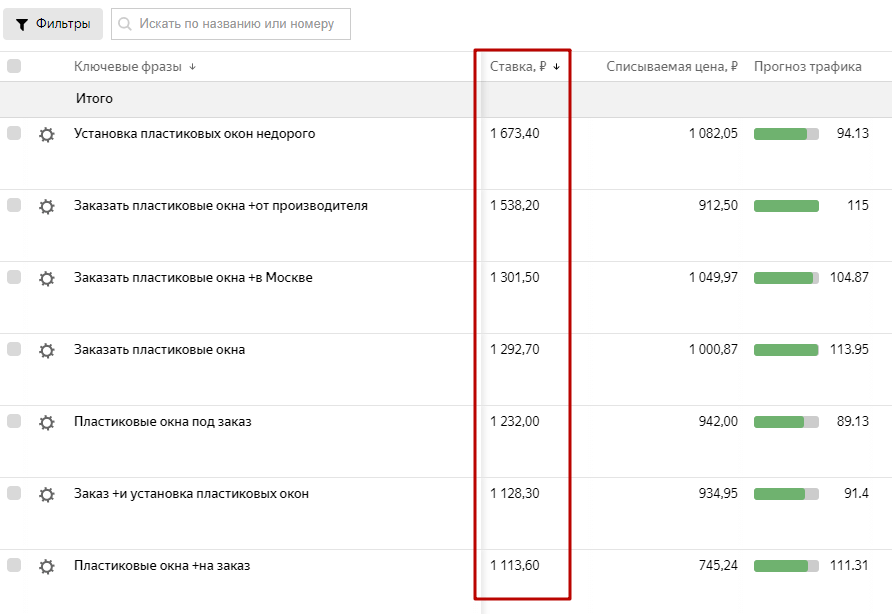Check the box for 'Пластиковые окна под заказ'
892x614 pixels.
point(14,421)
